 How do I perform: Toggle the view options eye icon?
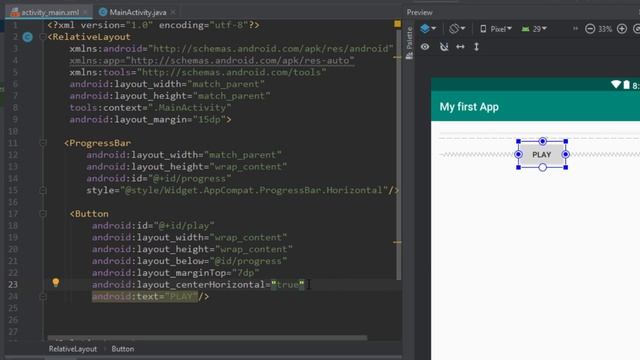(425, 47)
